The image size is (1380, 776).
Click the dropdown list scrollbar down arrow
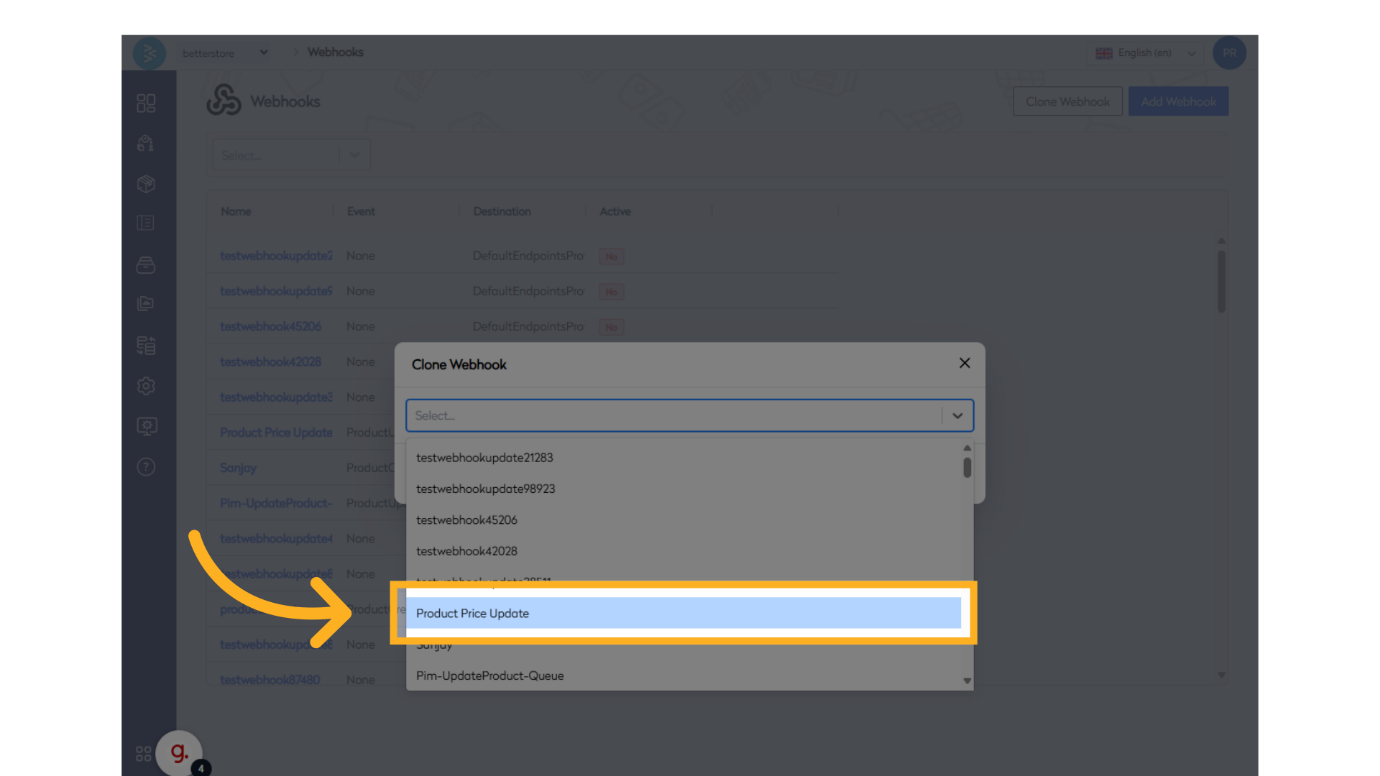coord(967,680)
